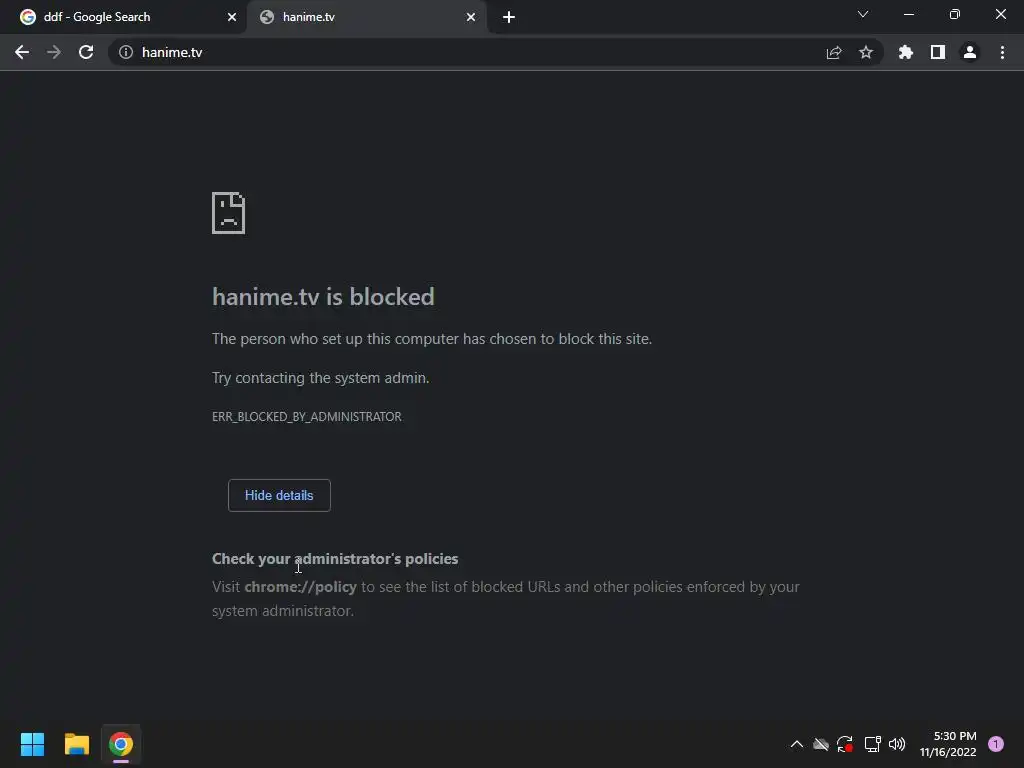1024x768 pixels.
Task: Bookmark this tab with the star icon
Action: click(x=866, y=52)
